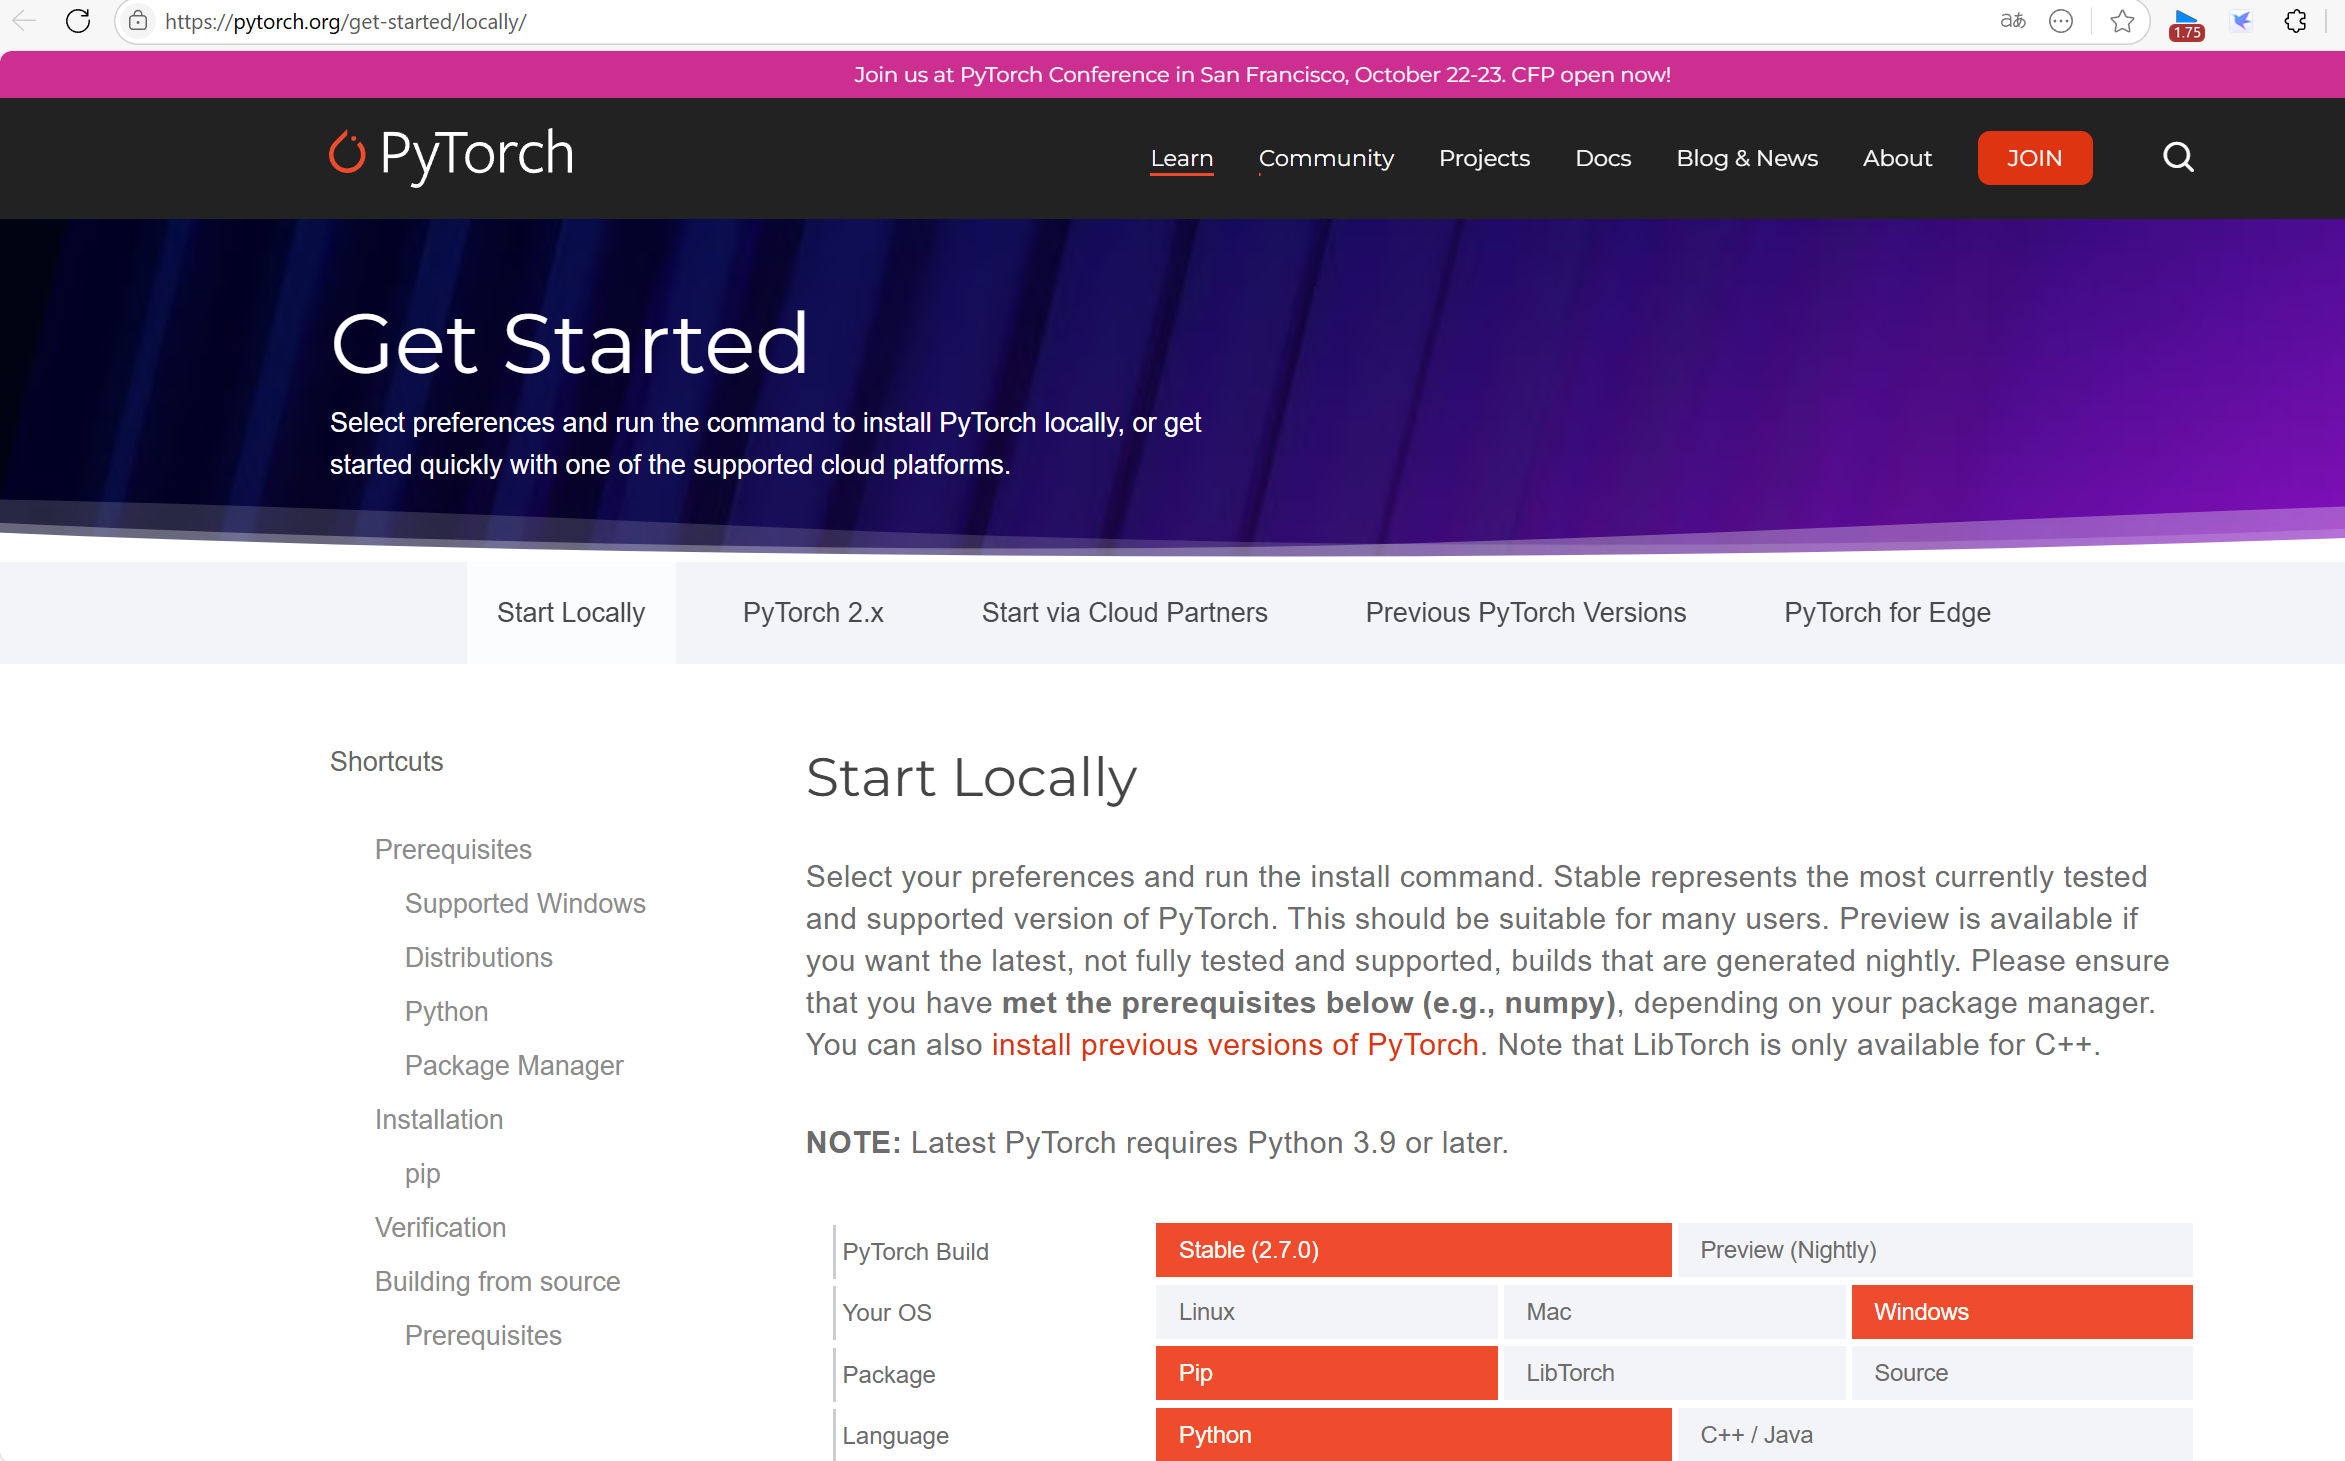Open the site search magnifier icon
The image size is (2345, 1461).
coord(2178,157)
